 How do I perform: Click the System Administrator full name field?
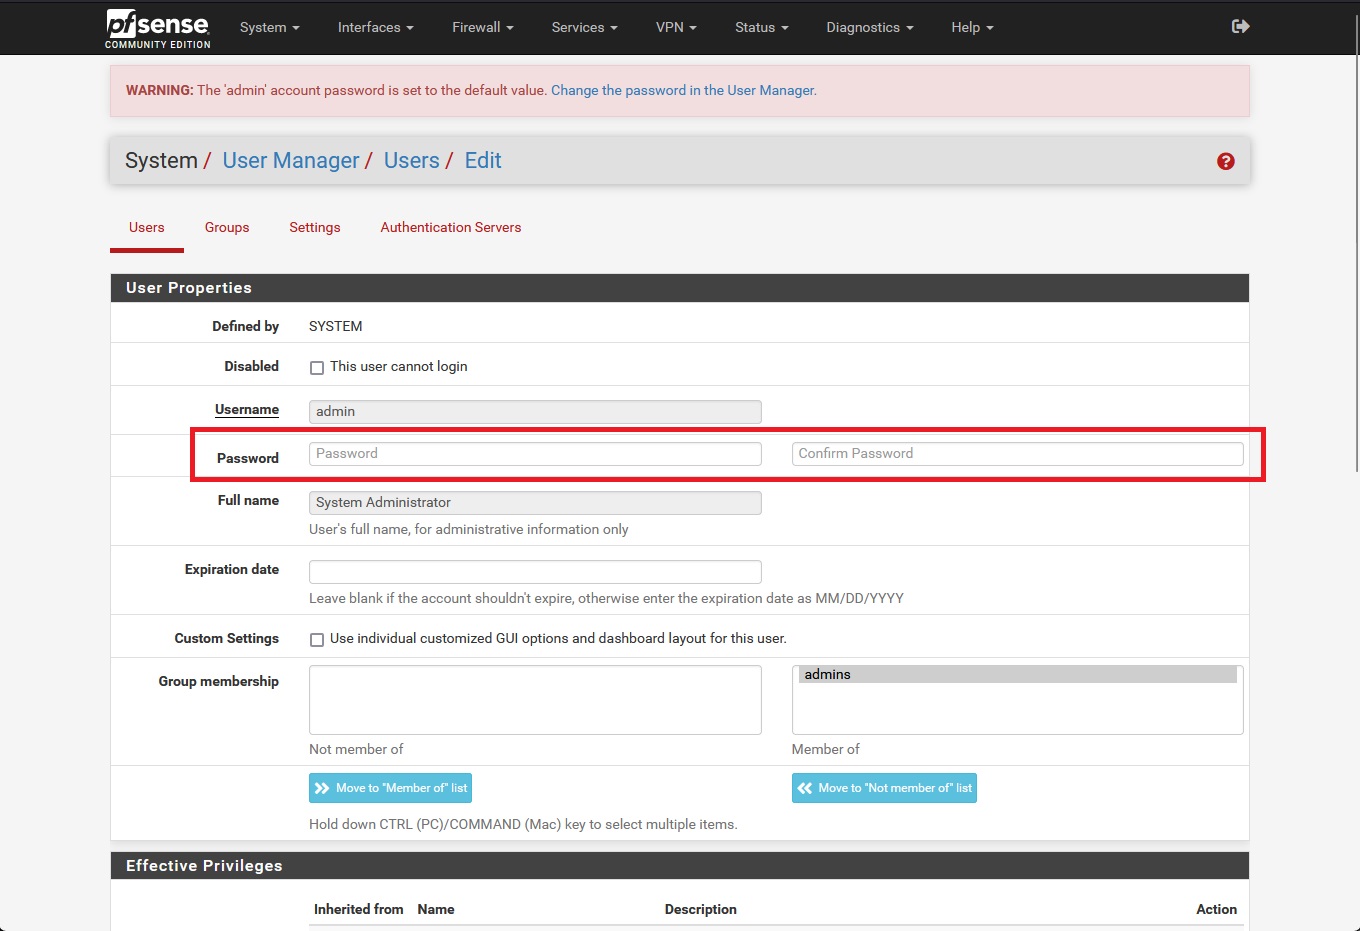point(535,502)
